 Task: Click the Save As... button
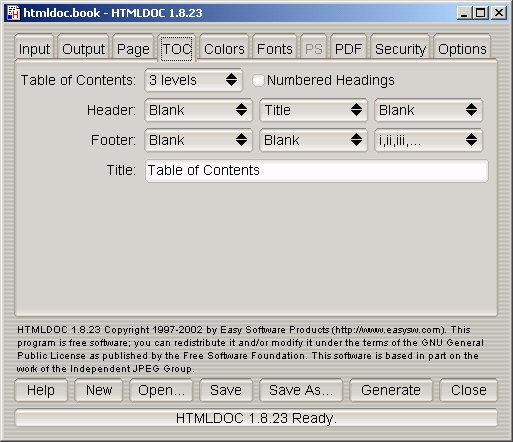coord(301,390)
